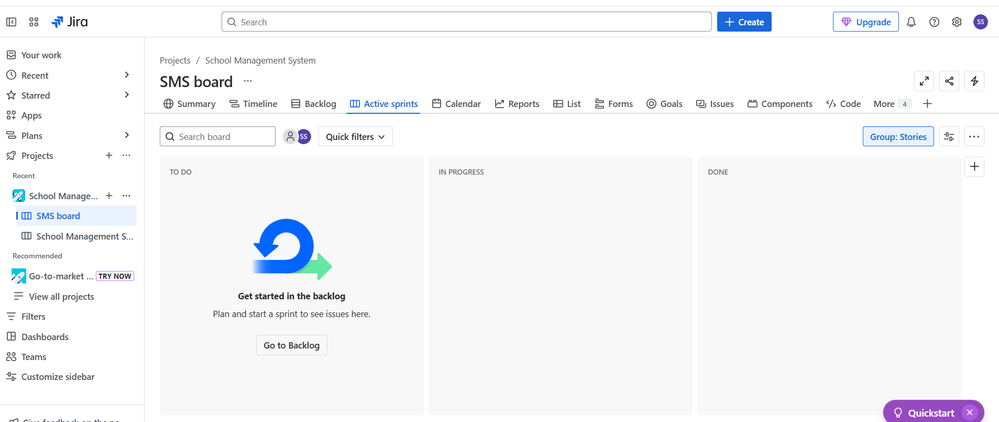Open the Group: Stories dropdown
999x422 pixels.
898,136
